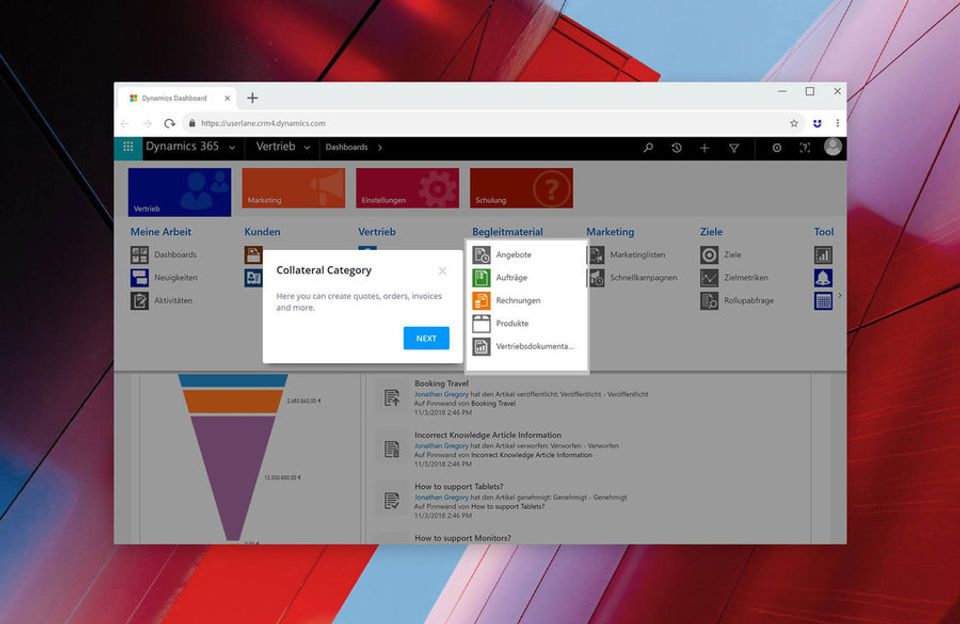
Task: Click the Incorrect Knowledge Article icon
Action: point(392,449)
